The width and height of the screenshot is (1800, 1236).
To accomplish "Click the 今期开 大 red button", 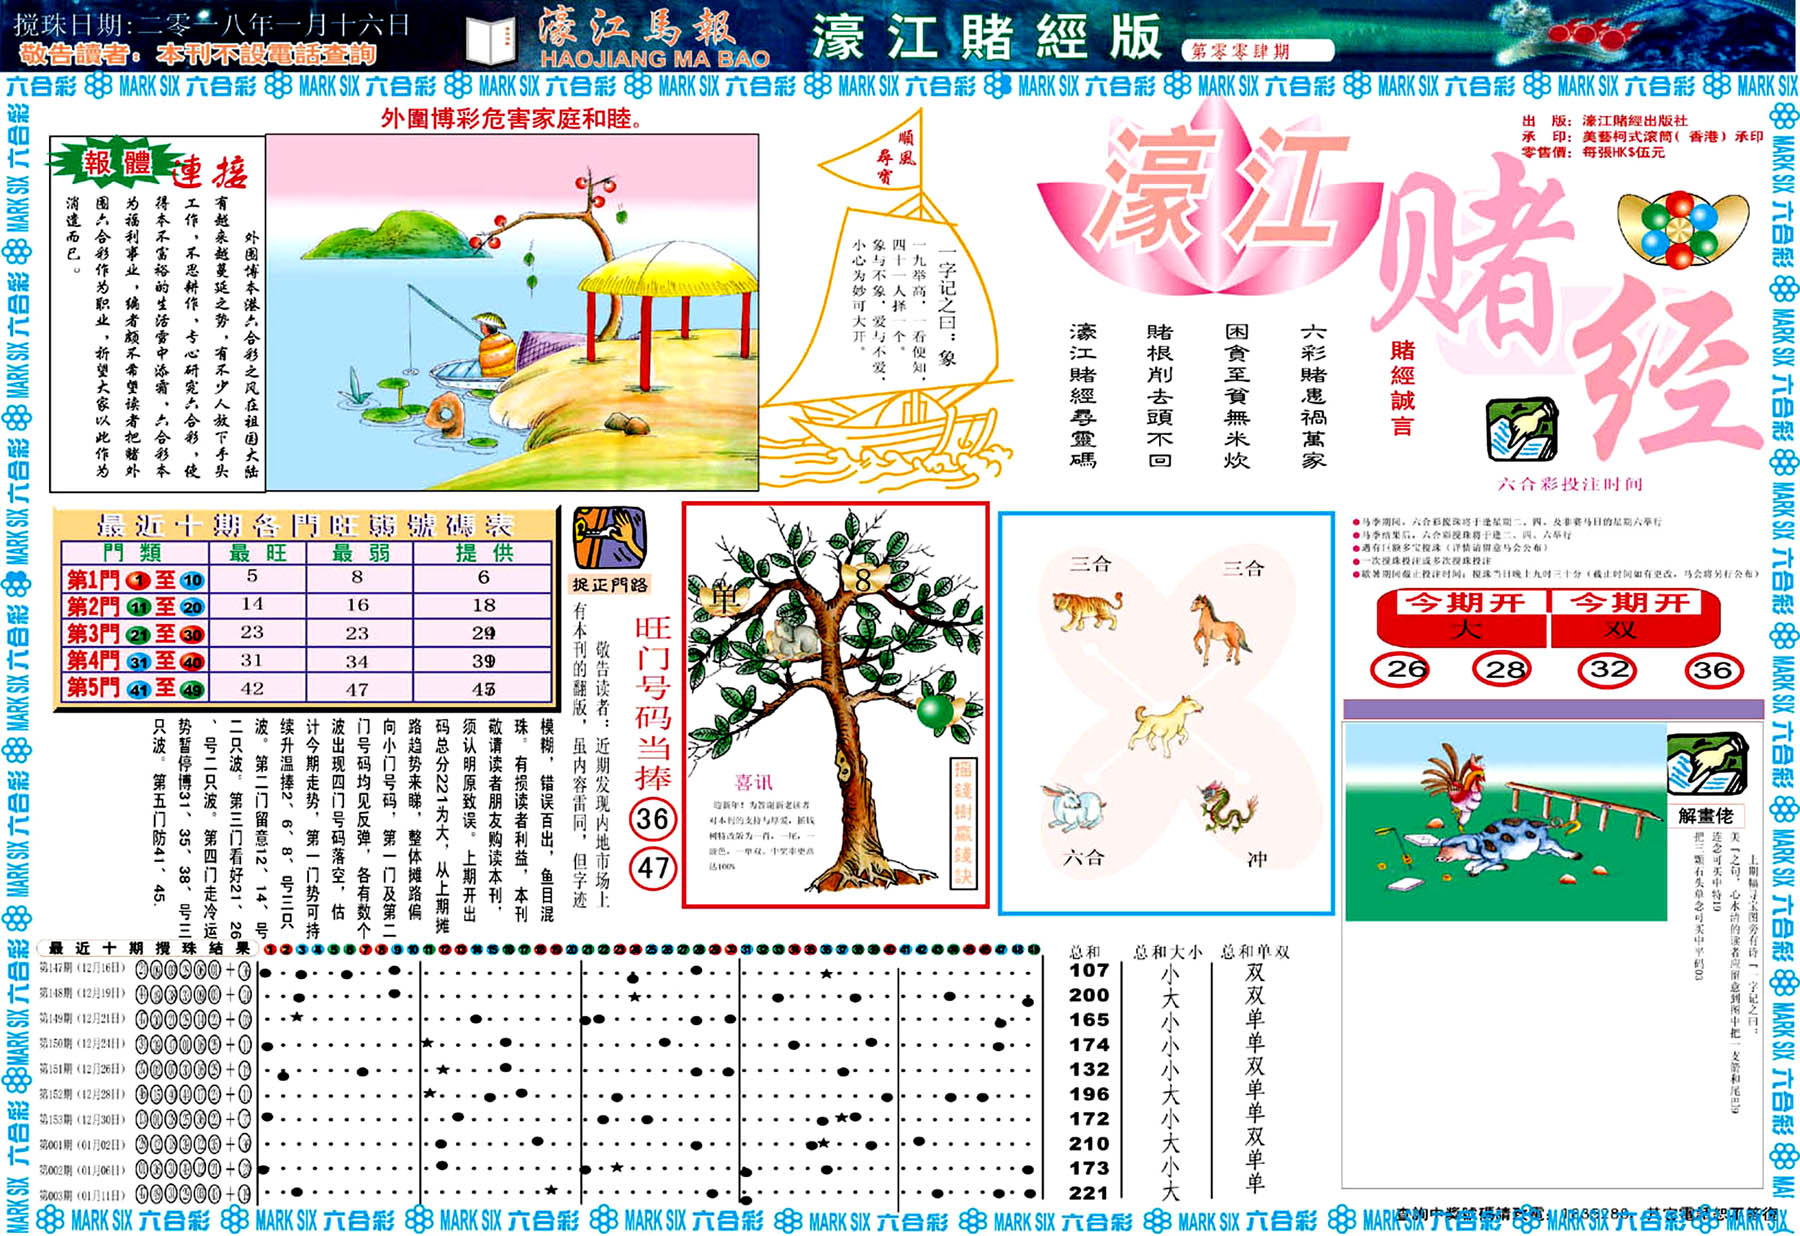I will (1462, 616).
